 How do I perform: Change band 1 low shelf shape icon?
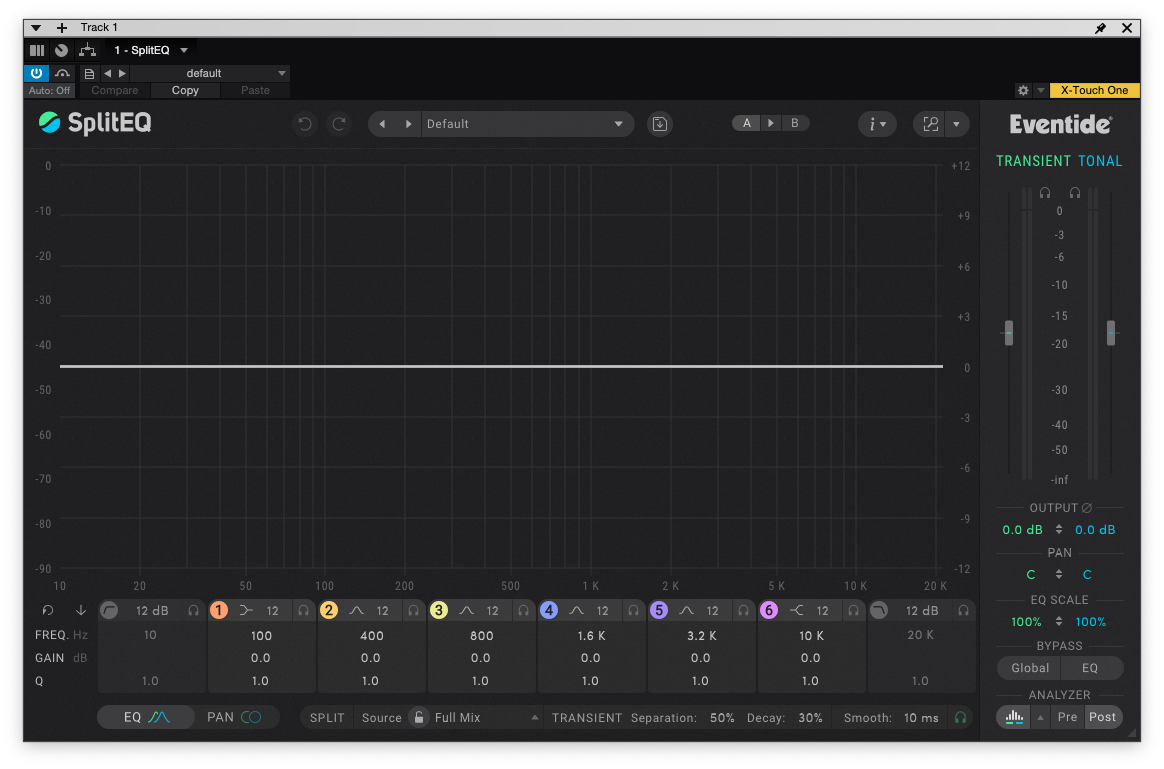246,610
